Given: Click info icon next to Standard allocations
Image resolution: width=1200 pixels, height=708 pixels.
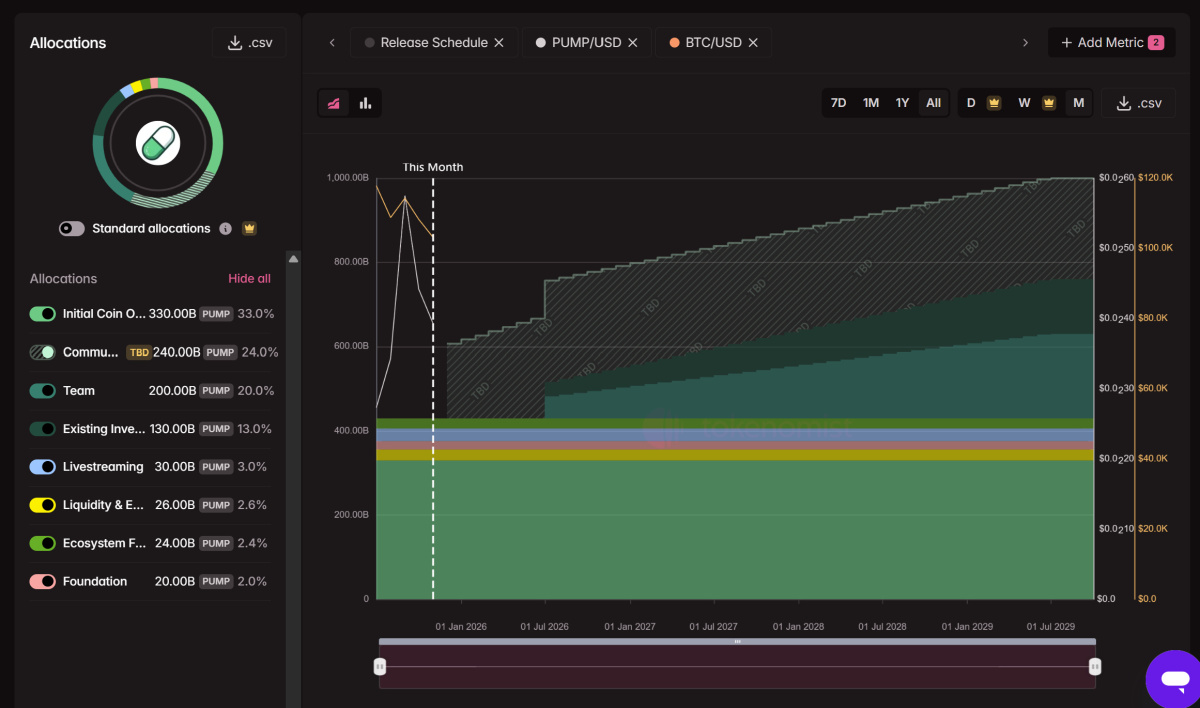Looking at the screenshot, I should pos(225,229).
